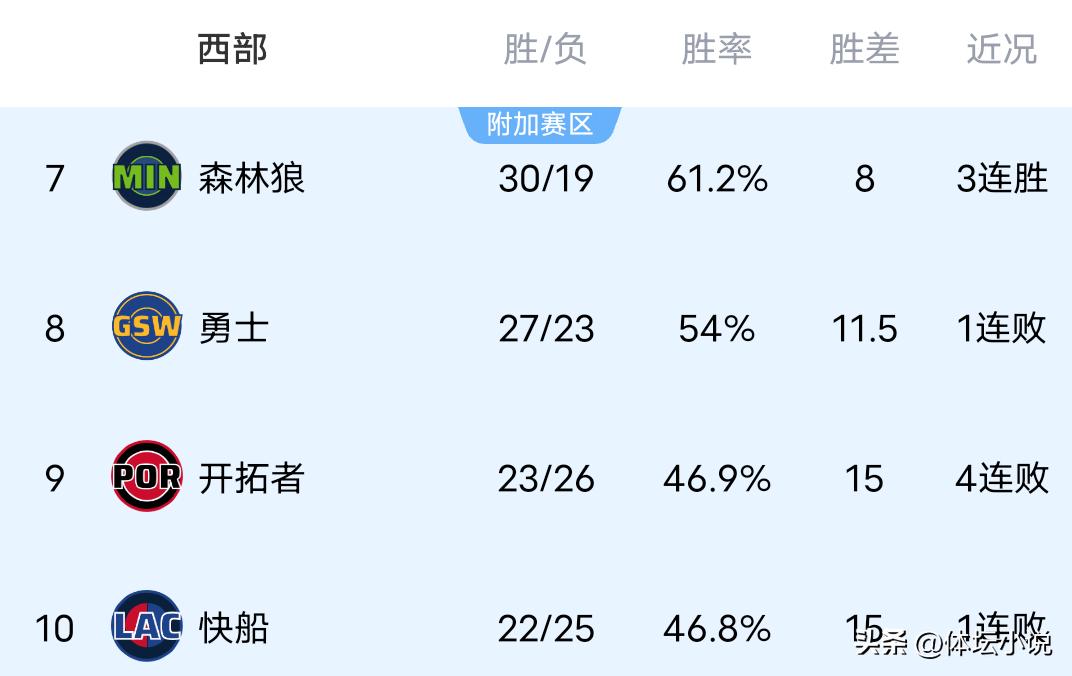Screen dimensions: 1072x676
Task: Click the Timberwolves MIN team logo
Action: (147, 177)
